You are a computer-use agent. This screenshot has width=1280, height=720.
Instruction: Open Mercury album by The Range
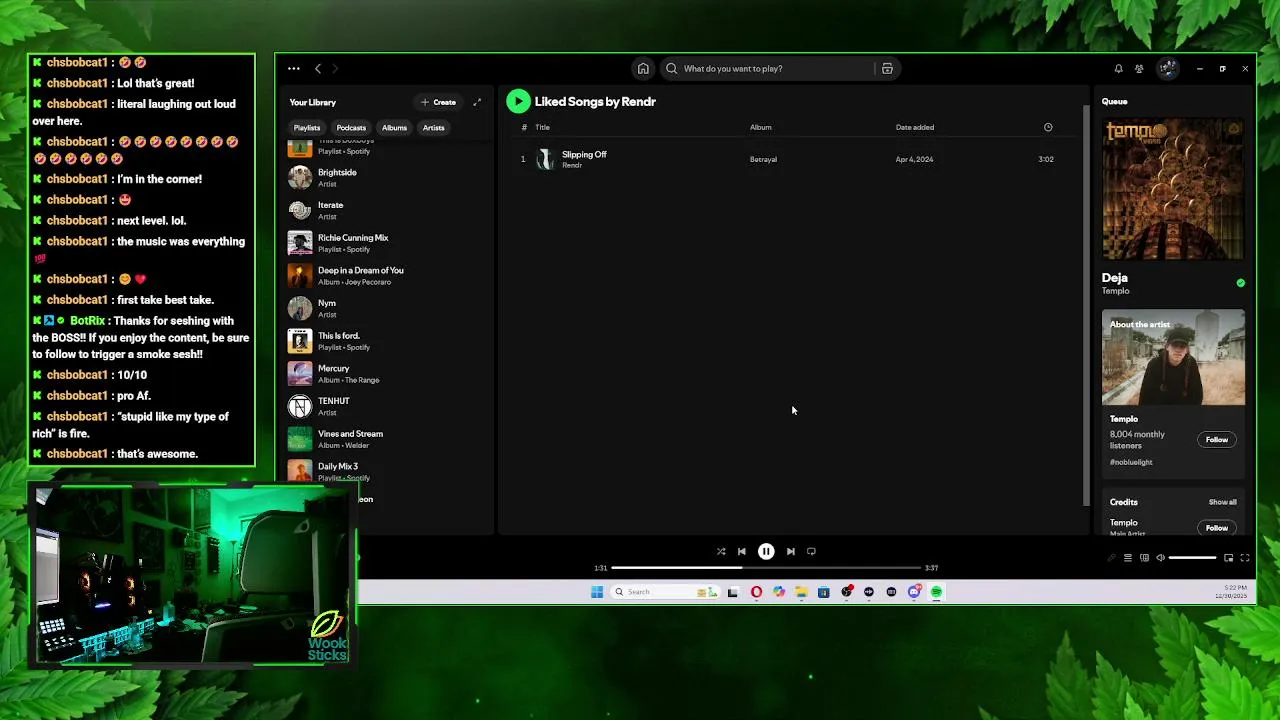click(x=387, y=374)
